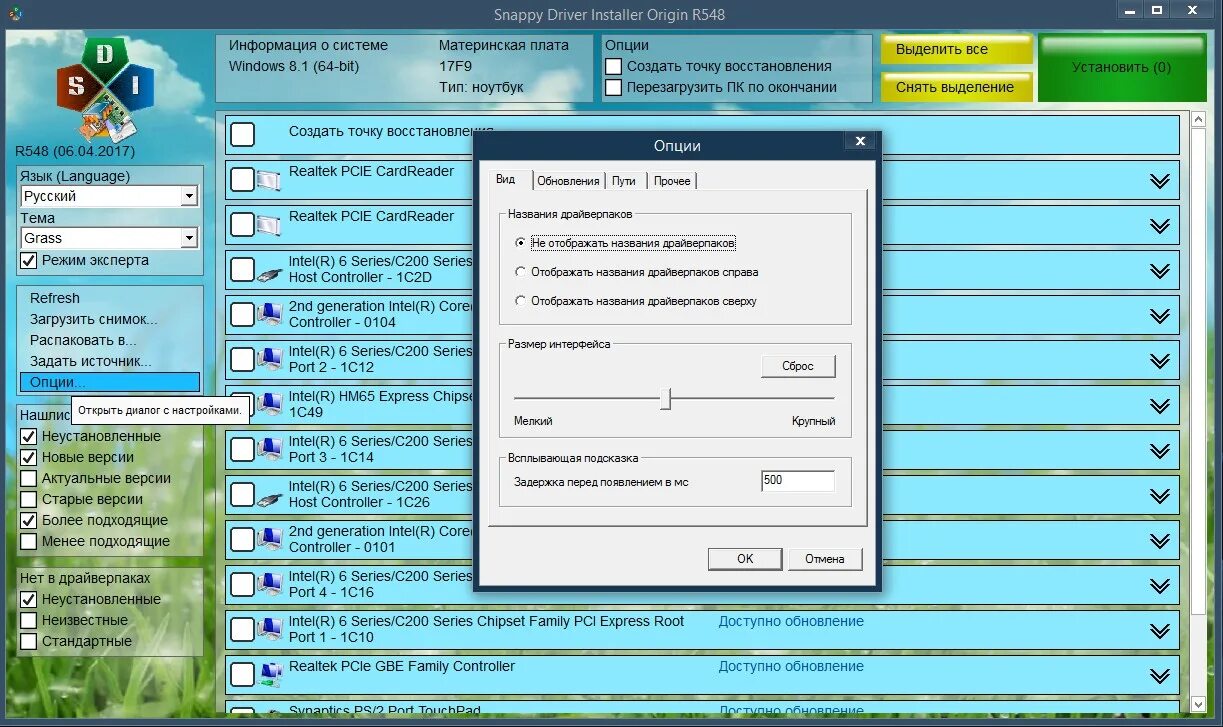The height and width of the screenshot is (727, 1223).
Task: Open 'Опции...' menu entry
Action: pyautogui.click(x=110, y=382)
